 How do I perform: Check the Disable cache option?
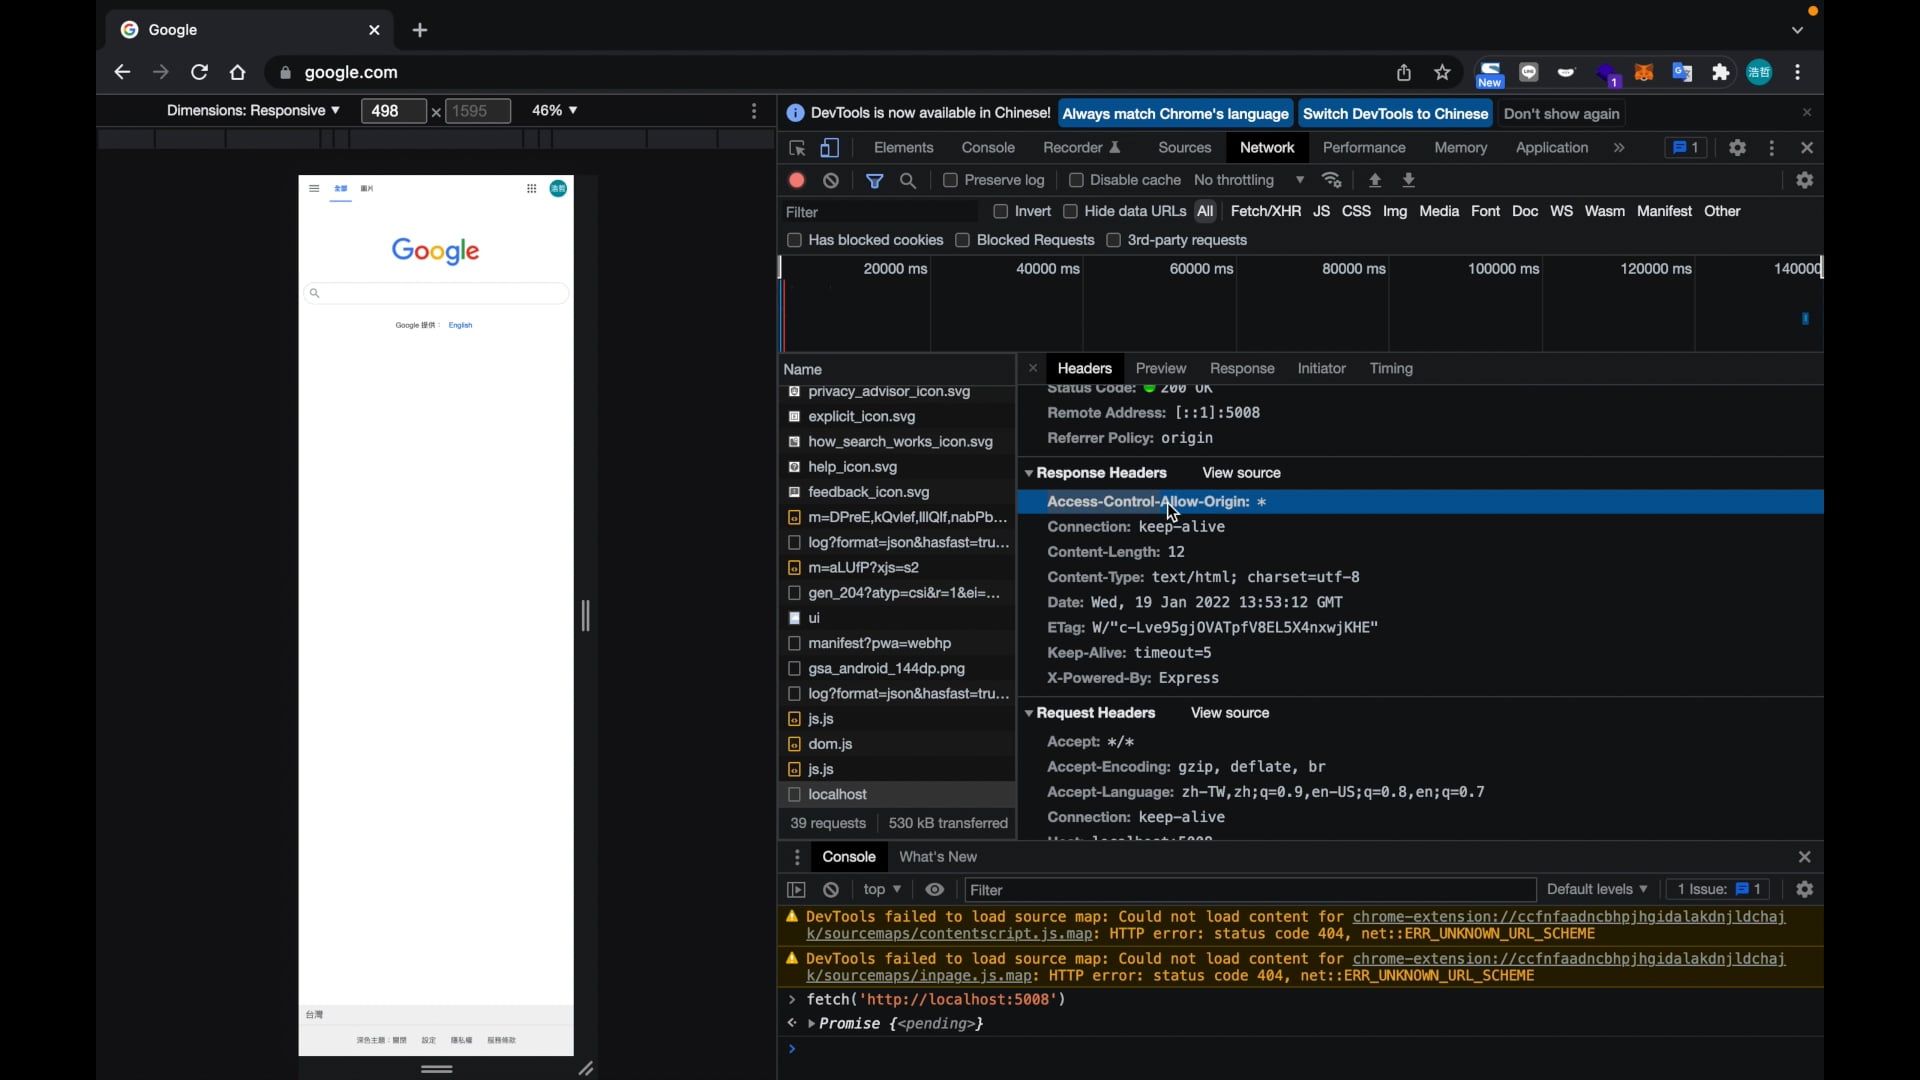(x=1077, y=181)
